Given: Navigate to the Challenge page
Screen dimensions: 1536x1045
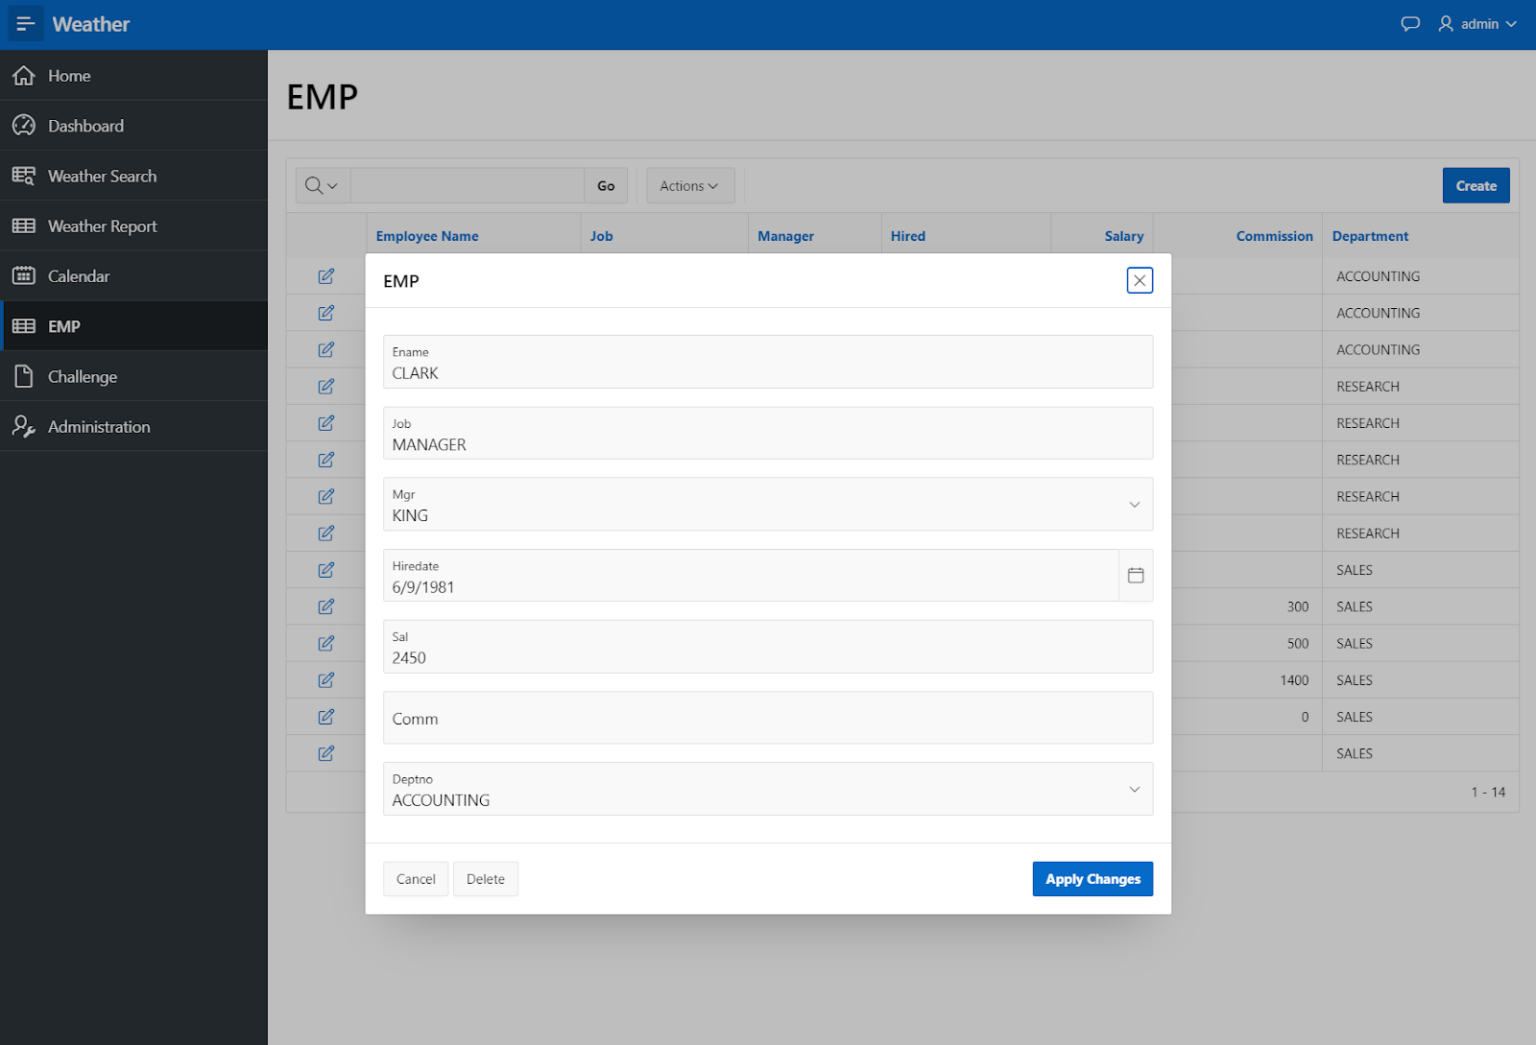Looking at the screenshot, I should coord(82,376).
